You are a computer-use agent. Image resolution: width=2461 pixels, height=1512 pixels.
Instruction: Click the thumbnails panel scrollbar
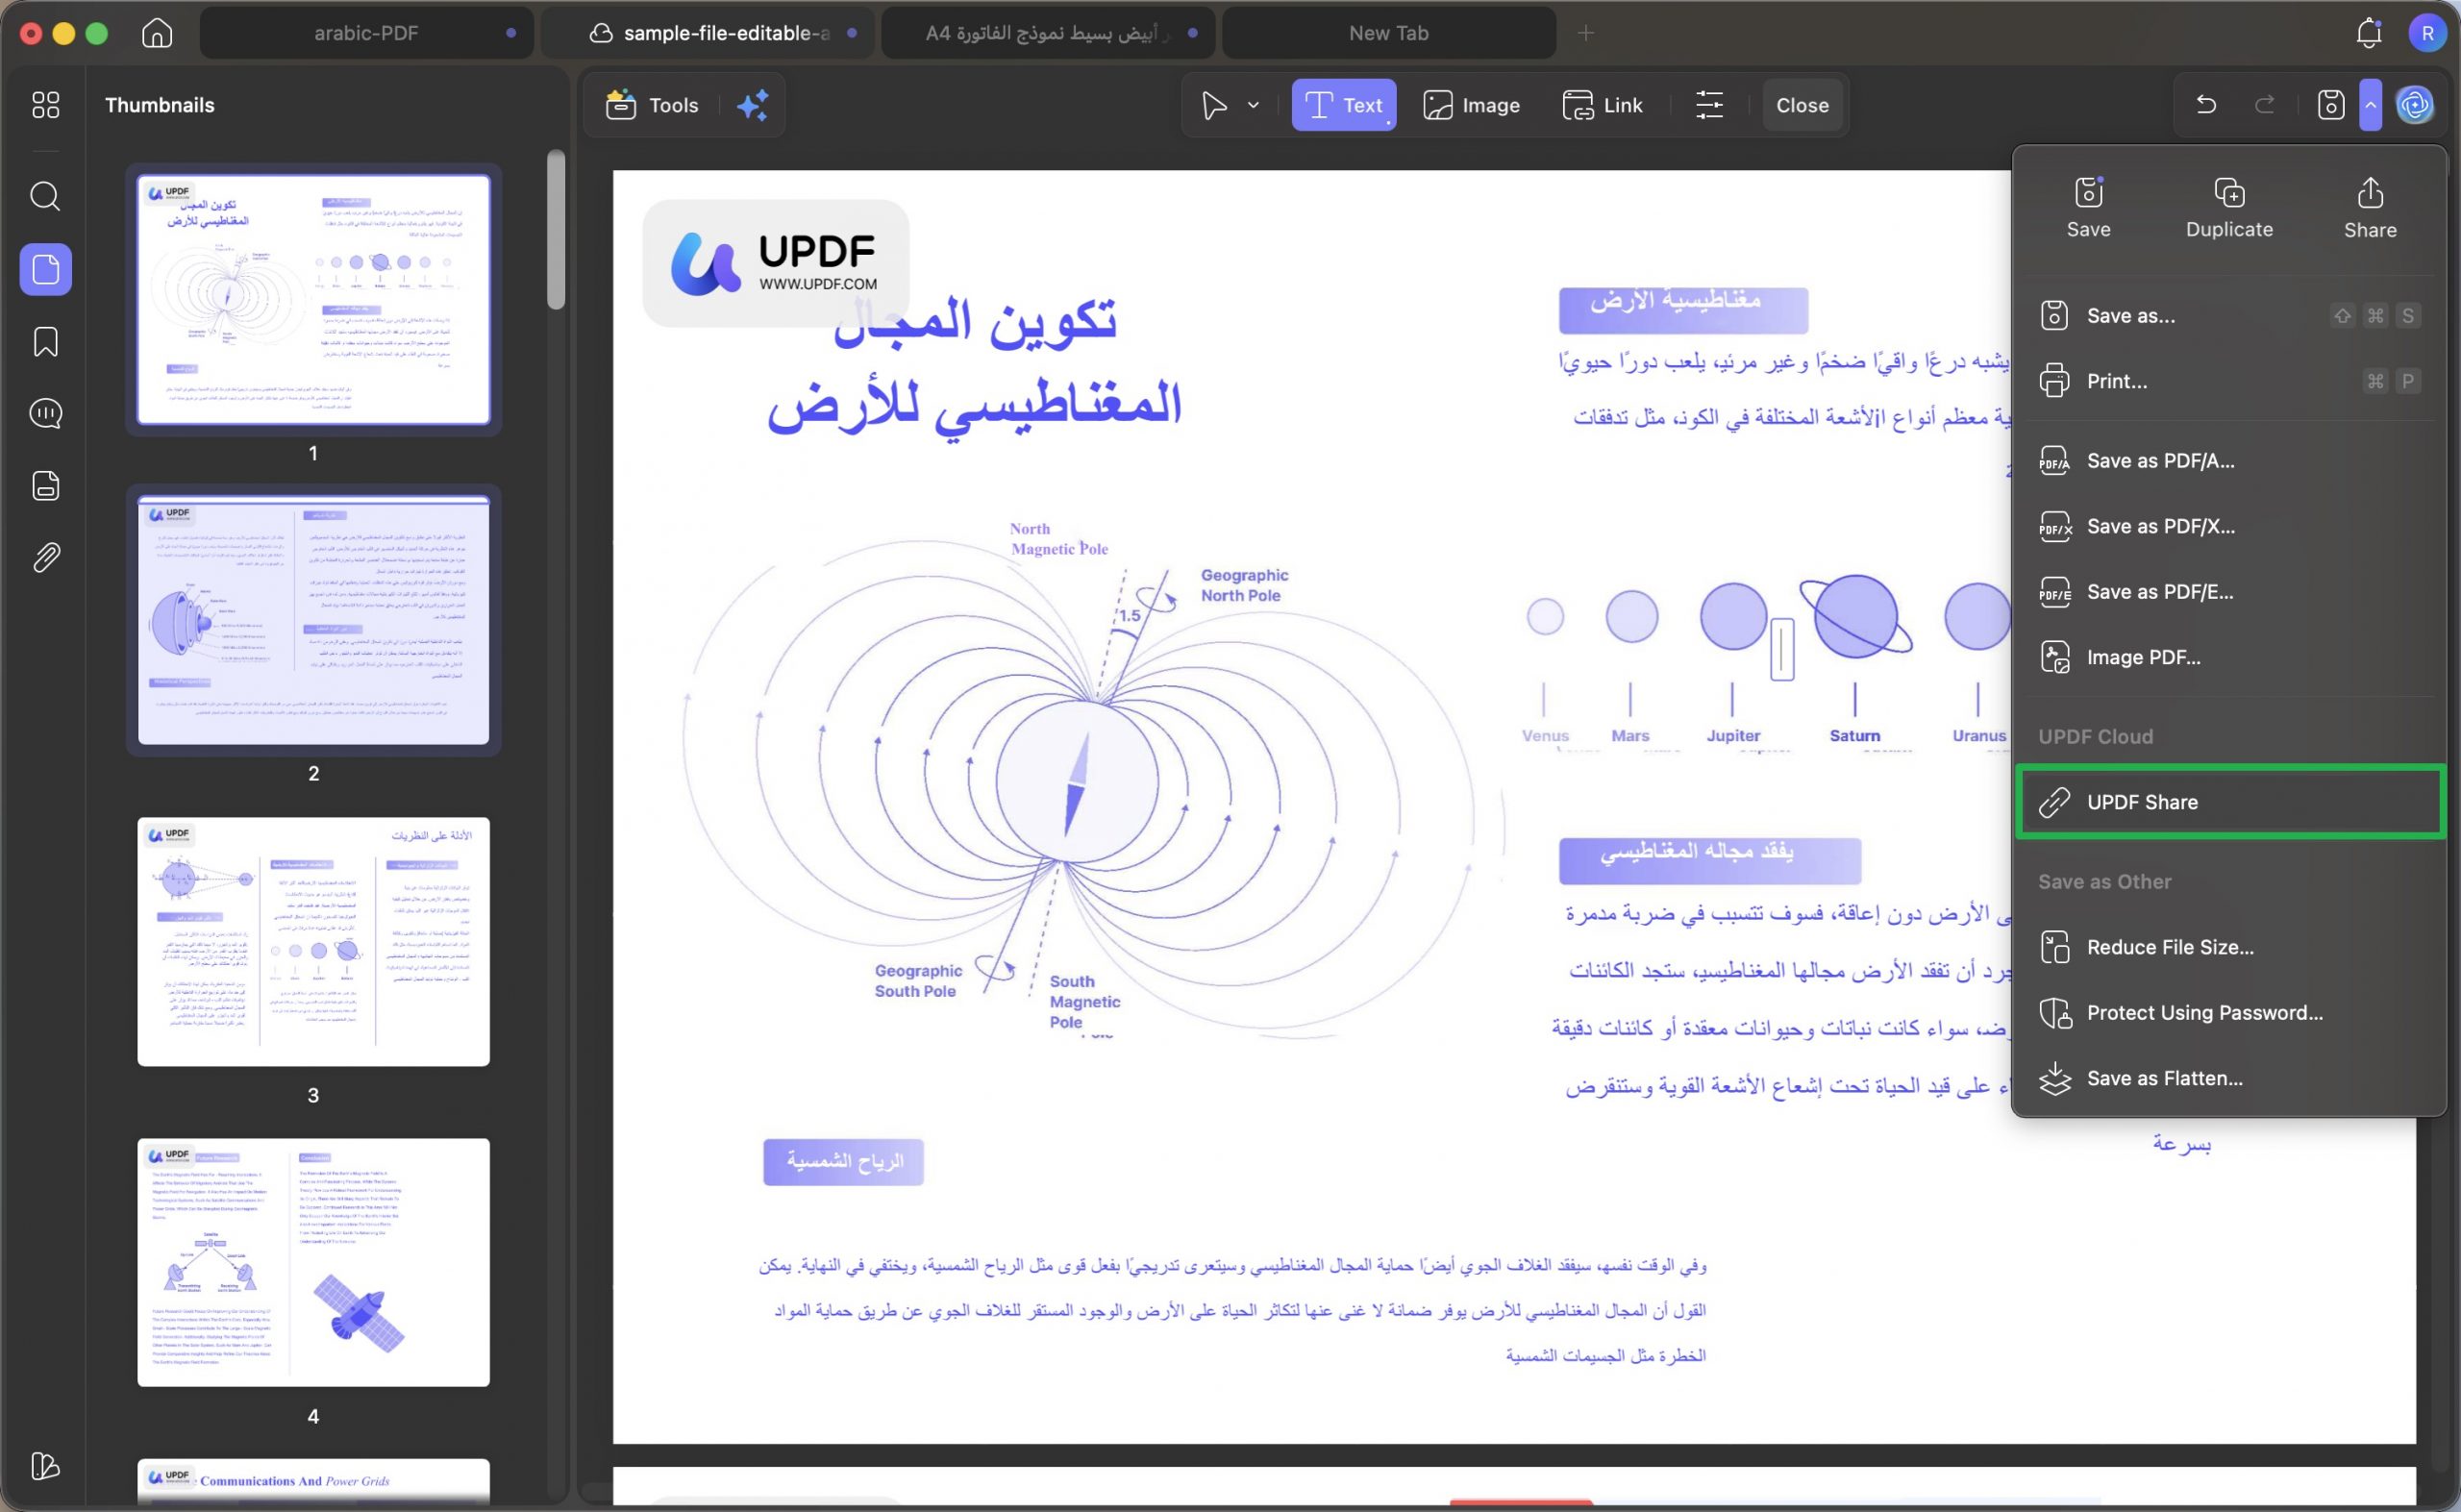click(x=556, y=230)
